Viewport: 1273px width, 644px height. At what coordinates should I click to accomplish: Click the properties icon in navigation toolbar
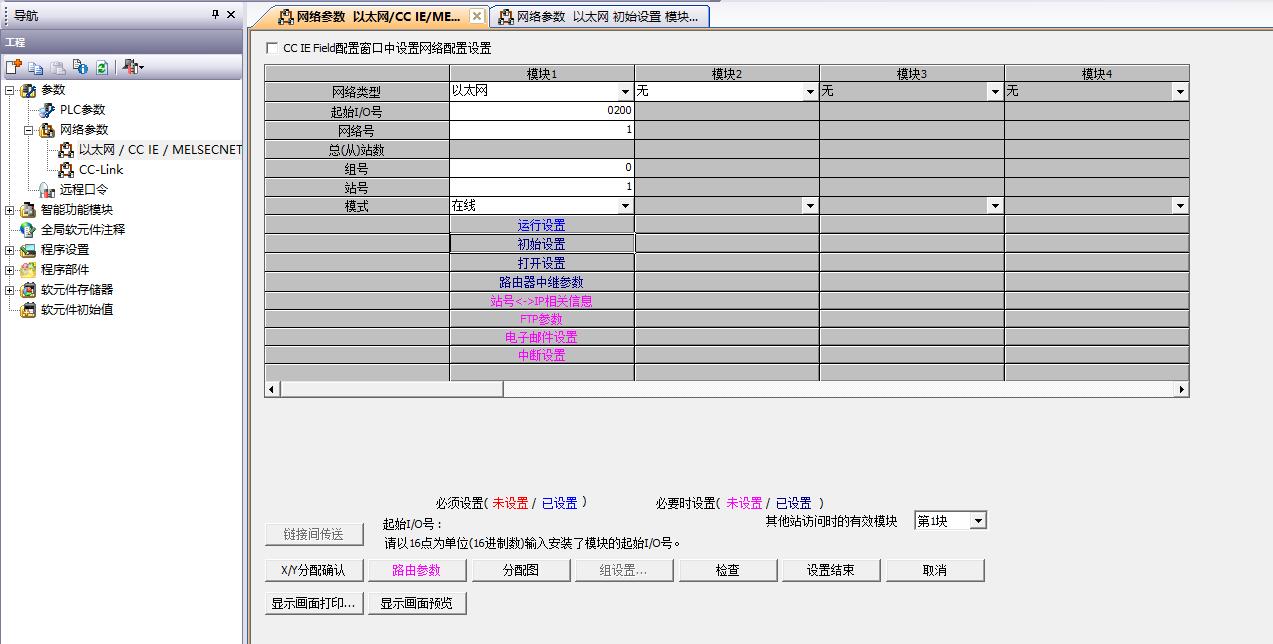pos(80,67)
